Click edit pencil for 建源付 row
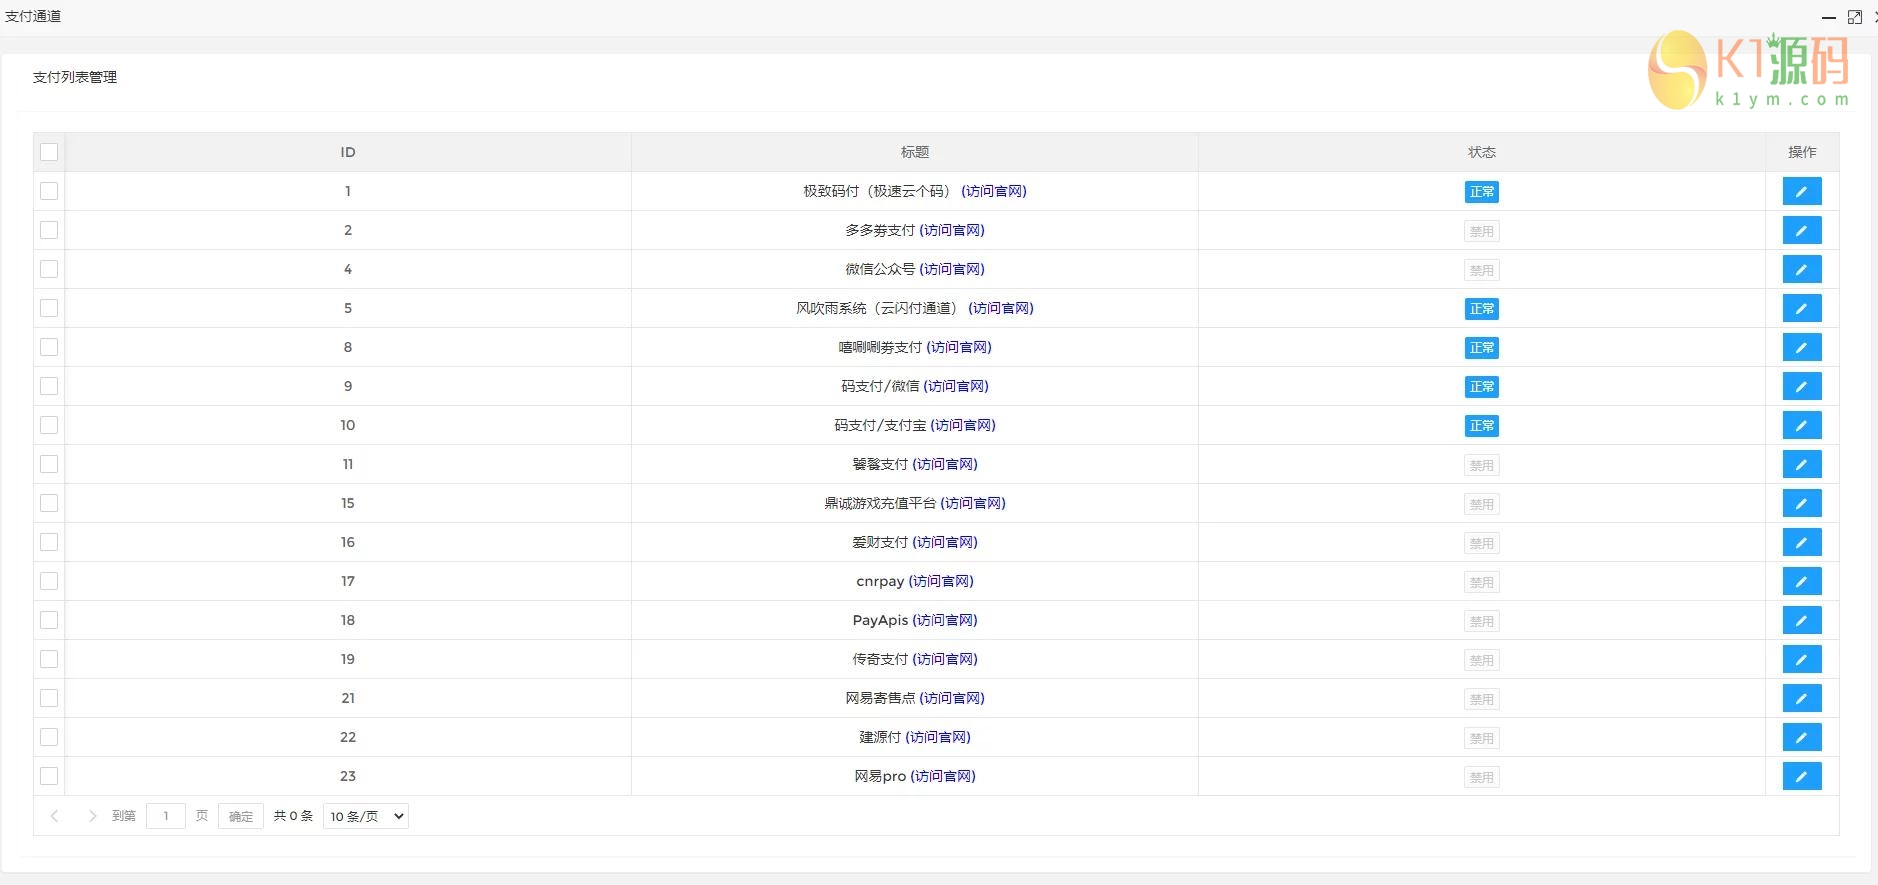This screenshot has width=1878, height=885. click(1801, 737)
